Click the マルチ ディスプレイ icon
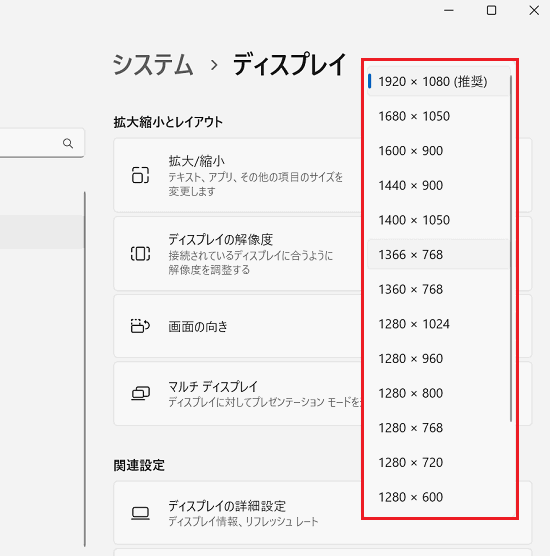This screenshot has width=550, height=556. (140, 393)
